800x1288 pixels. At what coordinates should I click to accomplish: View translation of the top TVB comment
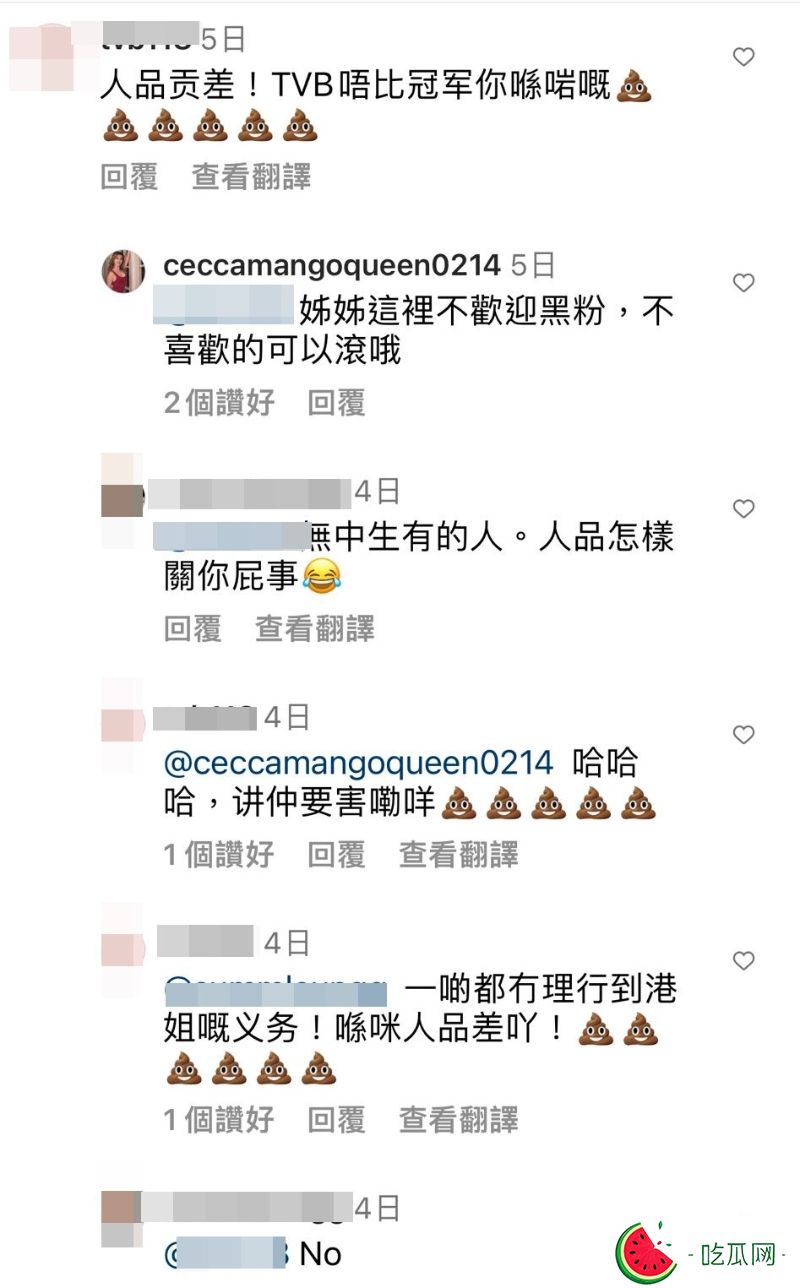point(251,177)
